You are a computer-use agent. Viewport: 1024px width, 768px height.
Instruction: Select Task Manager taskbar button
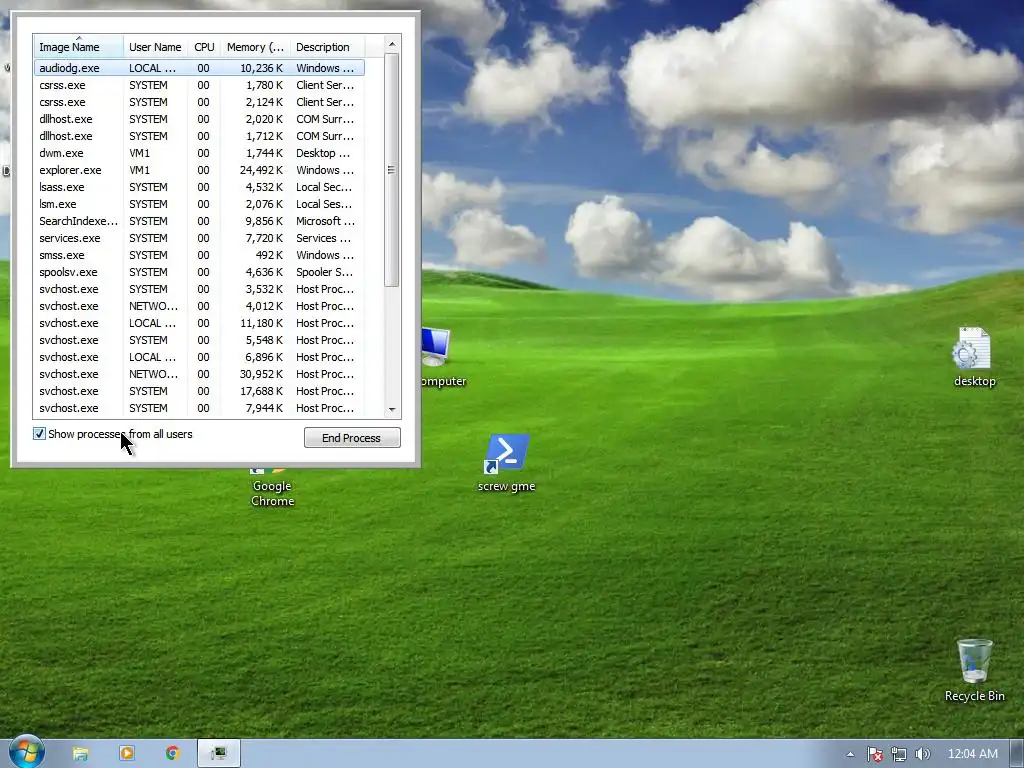tap(219, 754)
